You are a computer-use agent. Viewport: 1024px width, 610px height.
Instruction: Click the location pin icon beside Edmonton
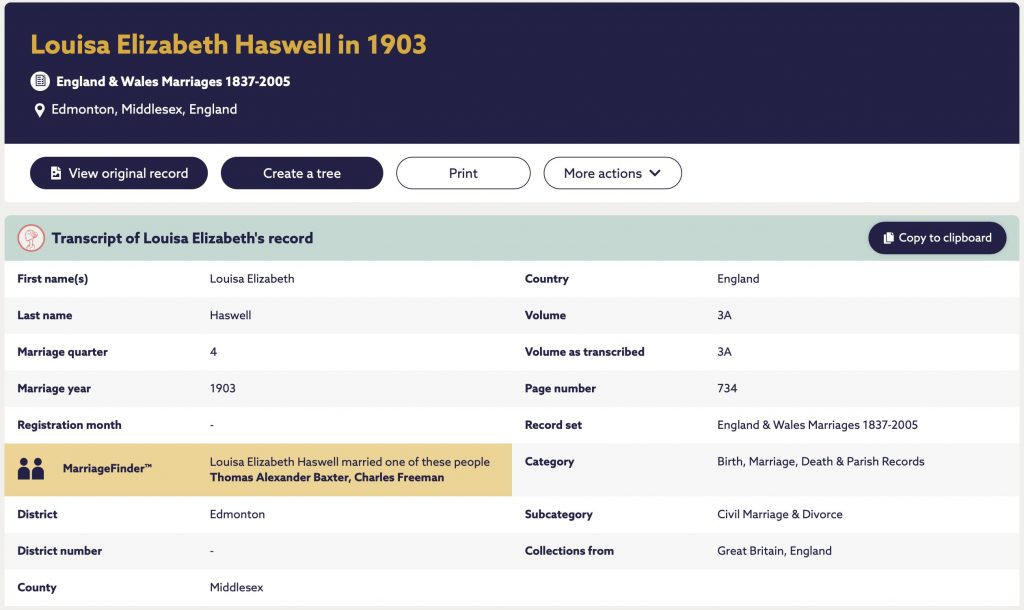pyautogui.click(x=39, y=110)
